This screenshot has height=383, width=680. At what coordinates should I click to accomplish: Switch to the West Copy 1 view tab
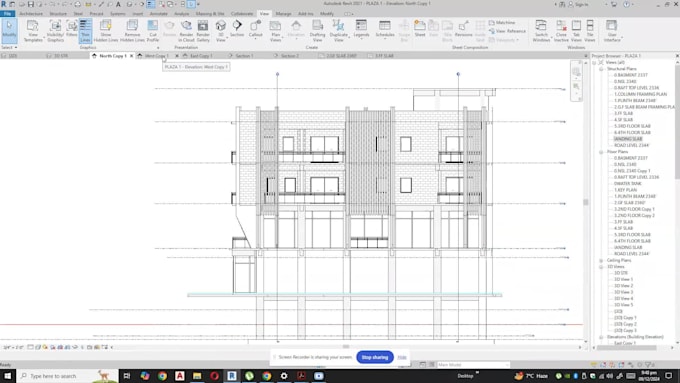click(x=156, y=56)
